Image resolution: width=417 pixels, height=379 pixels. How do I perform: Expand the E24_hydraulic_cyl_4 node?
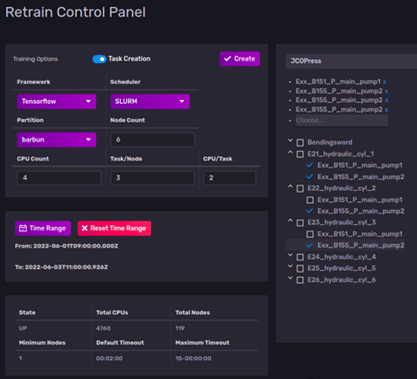[x=290, y=255]
